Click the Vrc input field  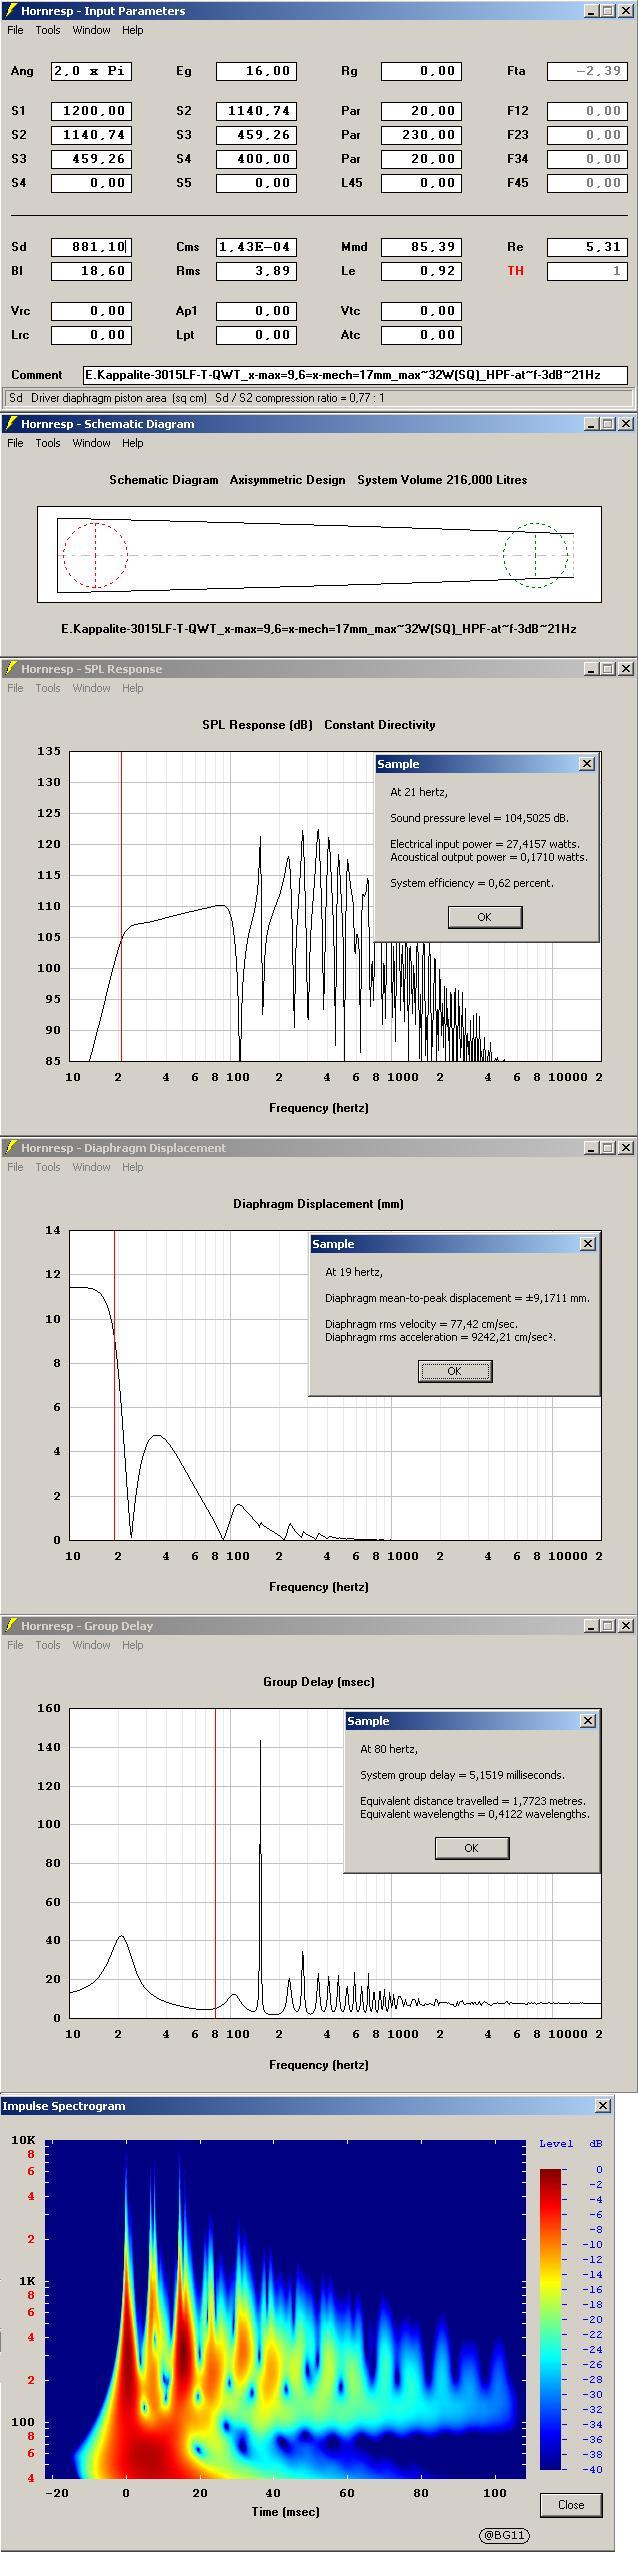coord(92,311)
